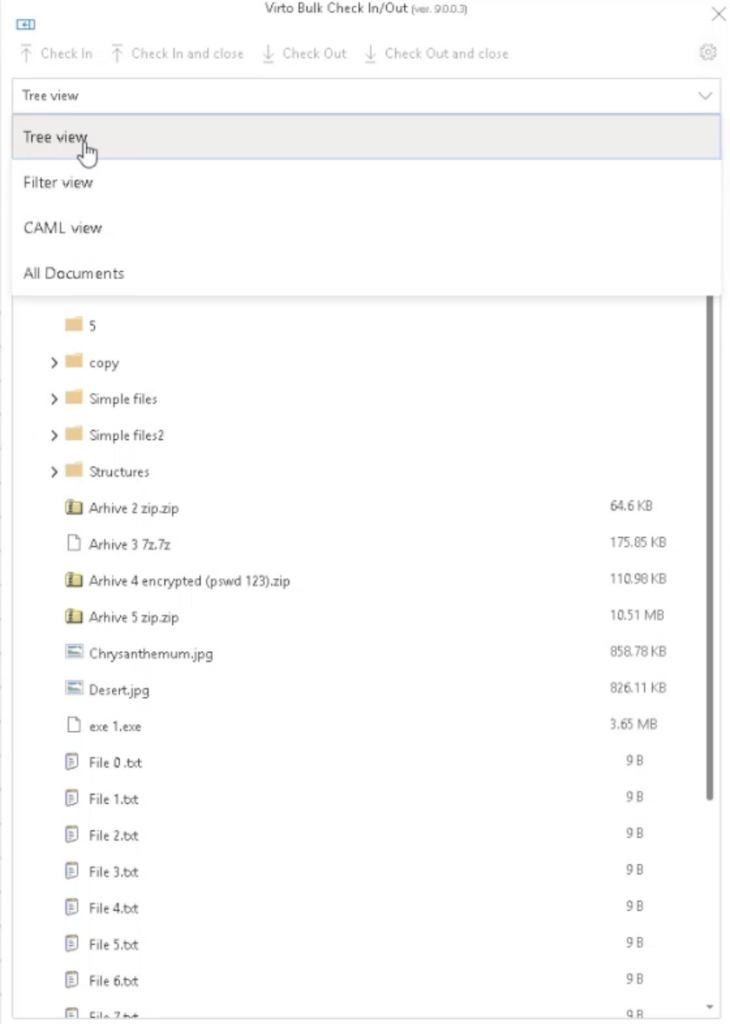Expand the Structures folder chevron
The height and width of the screenshot is (1024, 730).
(x=54, y=472)
